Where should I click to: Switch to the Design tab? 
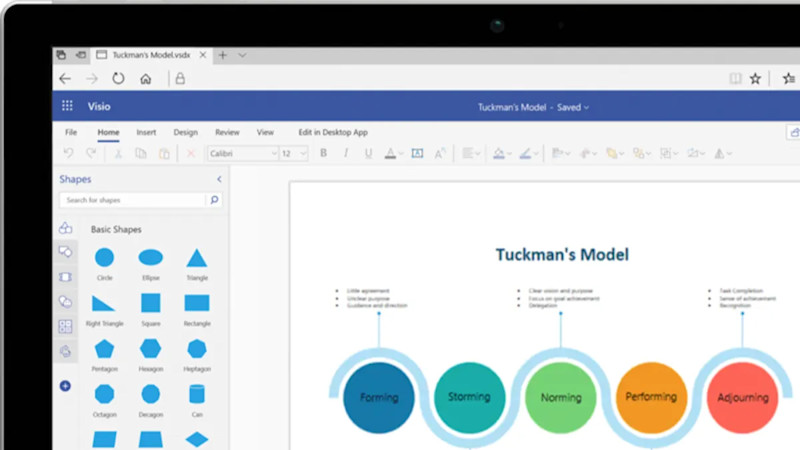pyautogui.click(x=185, y=132)
